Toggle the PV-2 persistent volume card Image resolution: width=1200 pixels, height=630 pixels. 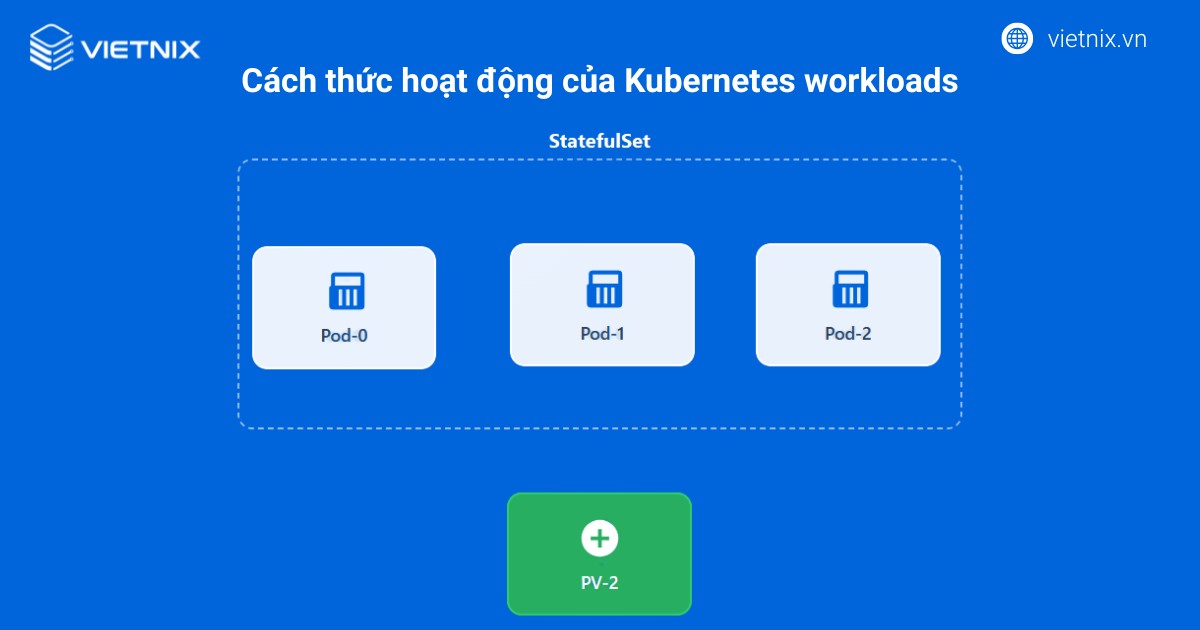point(599,553)
